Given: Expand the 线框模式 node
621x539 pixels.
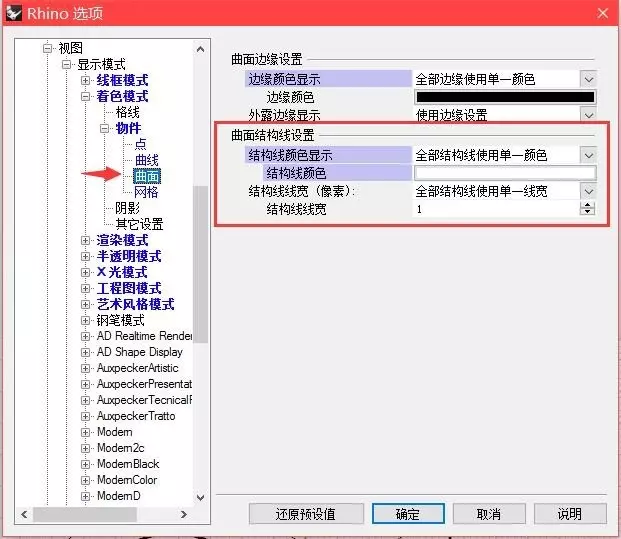Looking at the screenshot, I should pyautogui.click(x=85, y=80).
